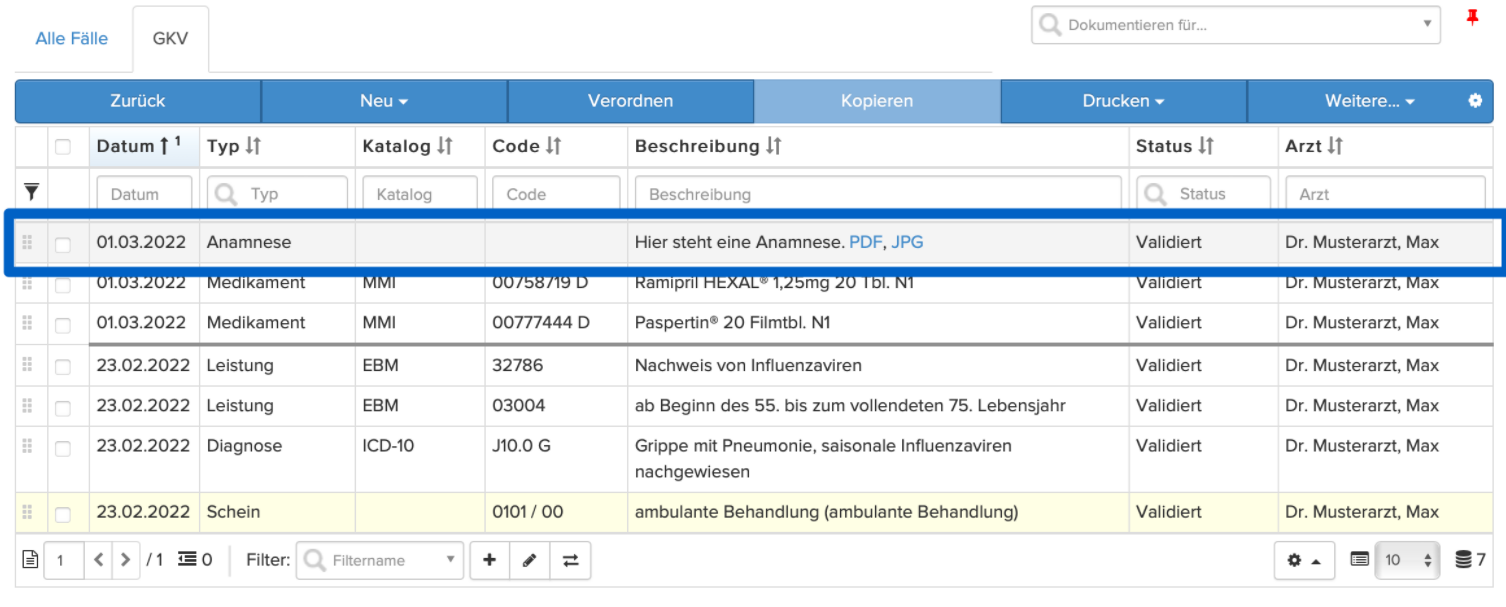Image resolution: width=1506 pixels, height=607 pixels.
Task: Go to next page arrow
Action: point(125,560)
